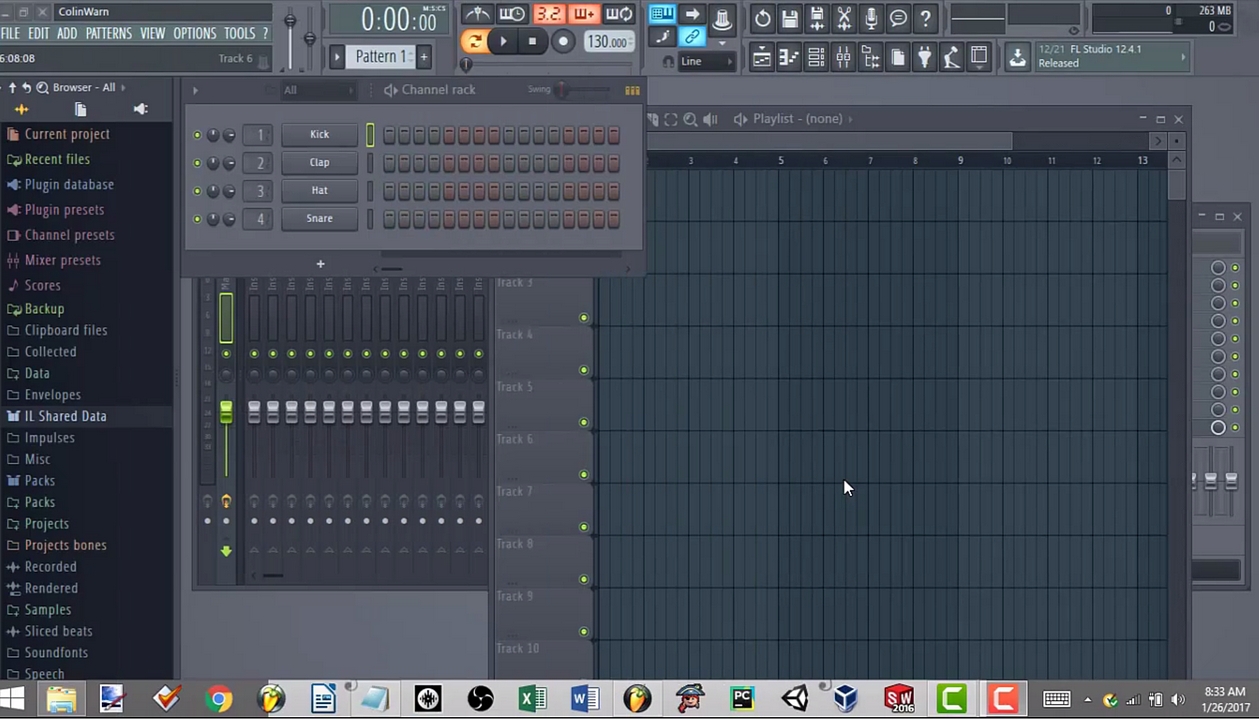Open the channel rack menu arrow
This screenshot has height=720, width=1259.
196,90
